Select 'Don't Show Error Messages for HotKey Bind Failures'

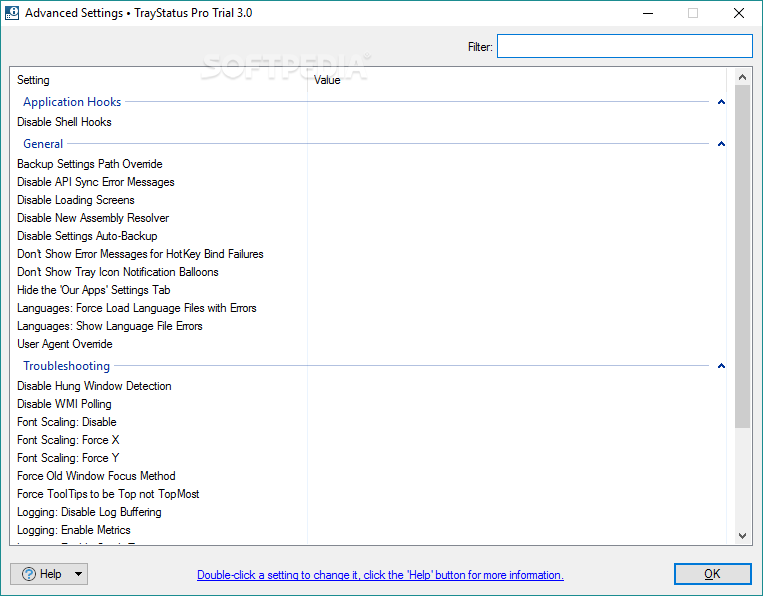[140, 253]
